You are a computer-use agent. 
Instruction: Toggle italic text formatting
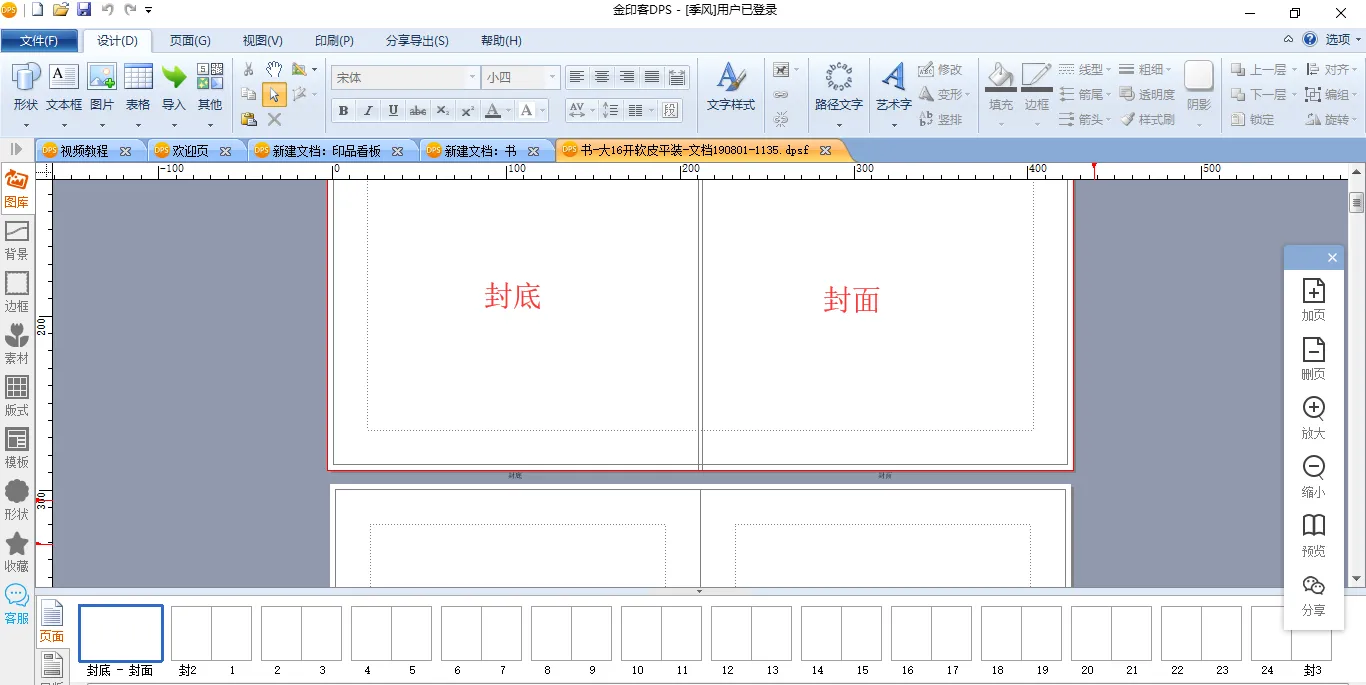[x=368, y=111]
